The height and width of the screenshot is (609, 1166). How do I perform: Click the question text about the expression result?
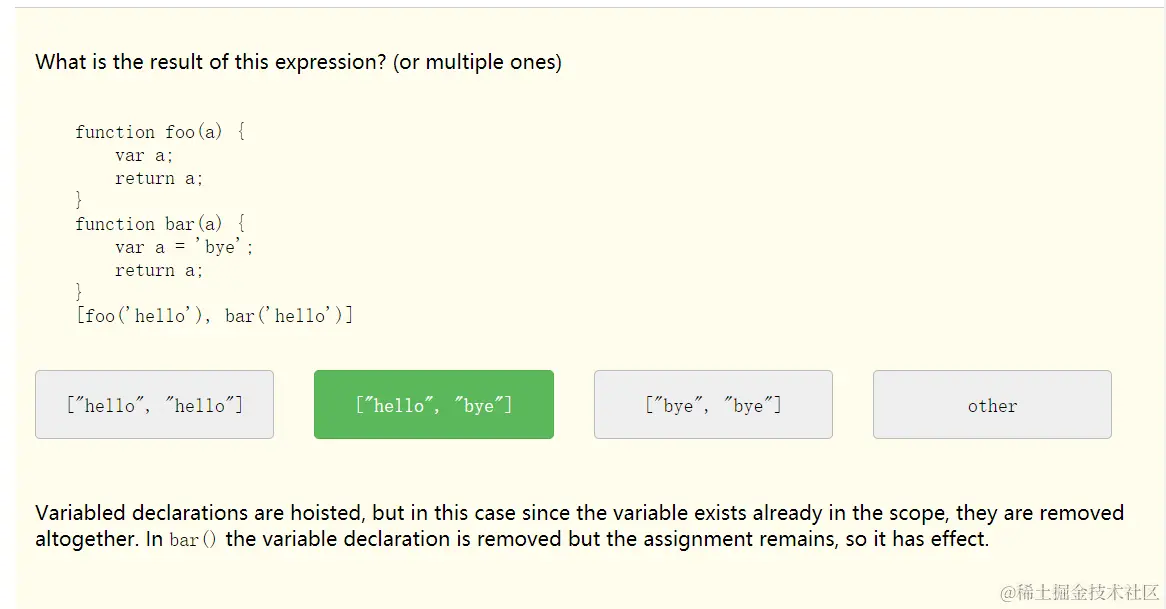pyautogui.click(x=210, y=62)
